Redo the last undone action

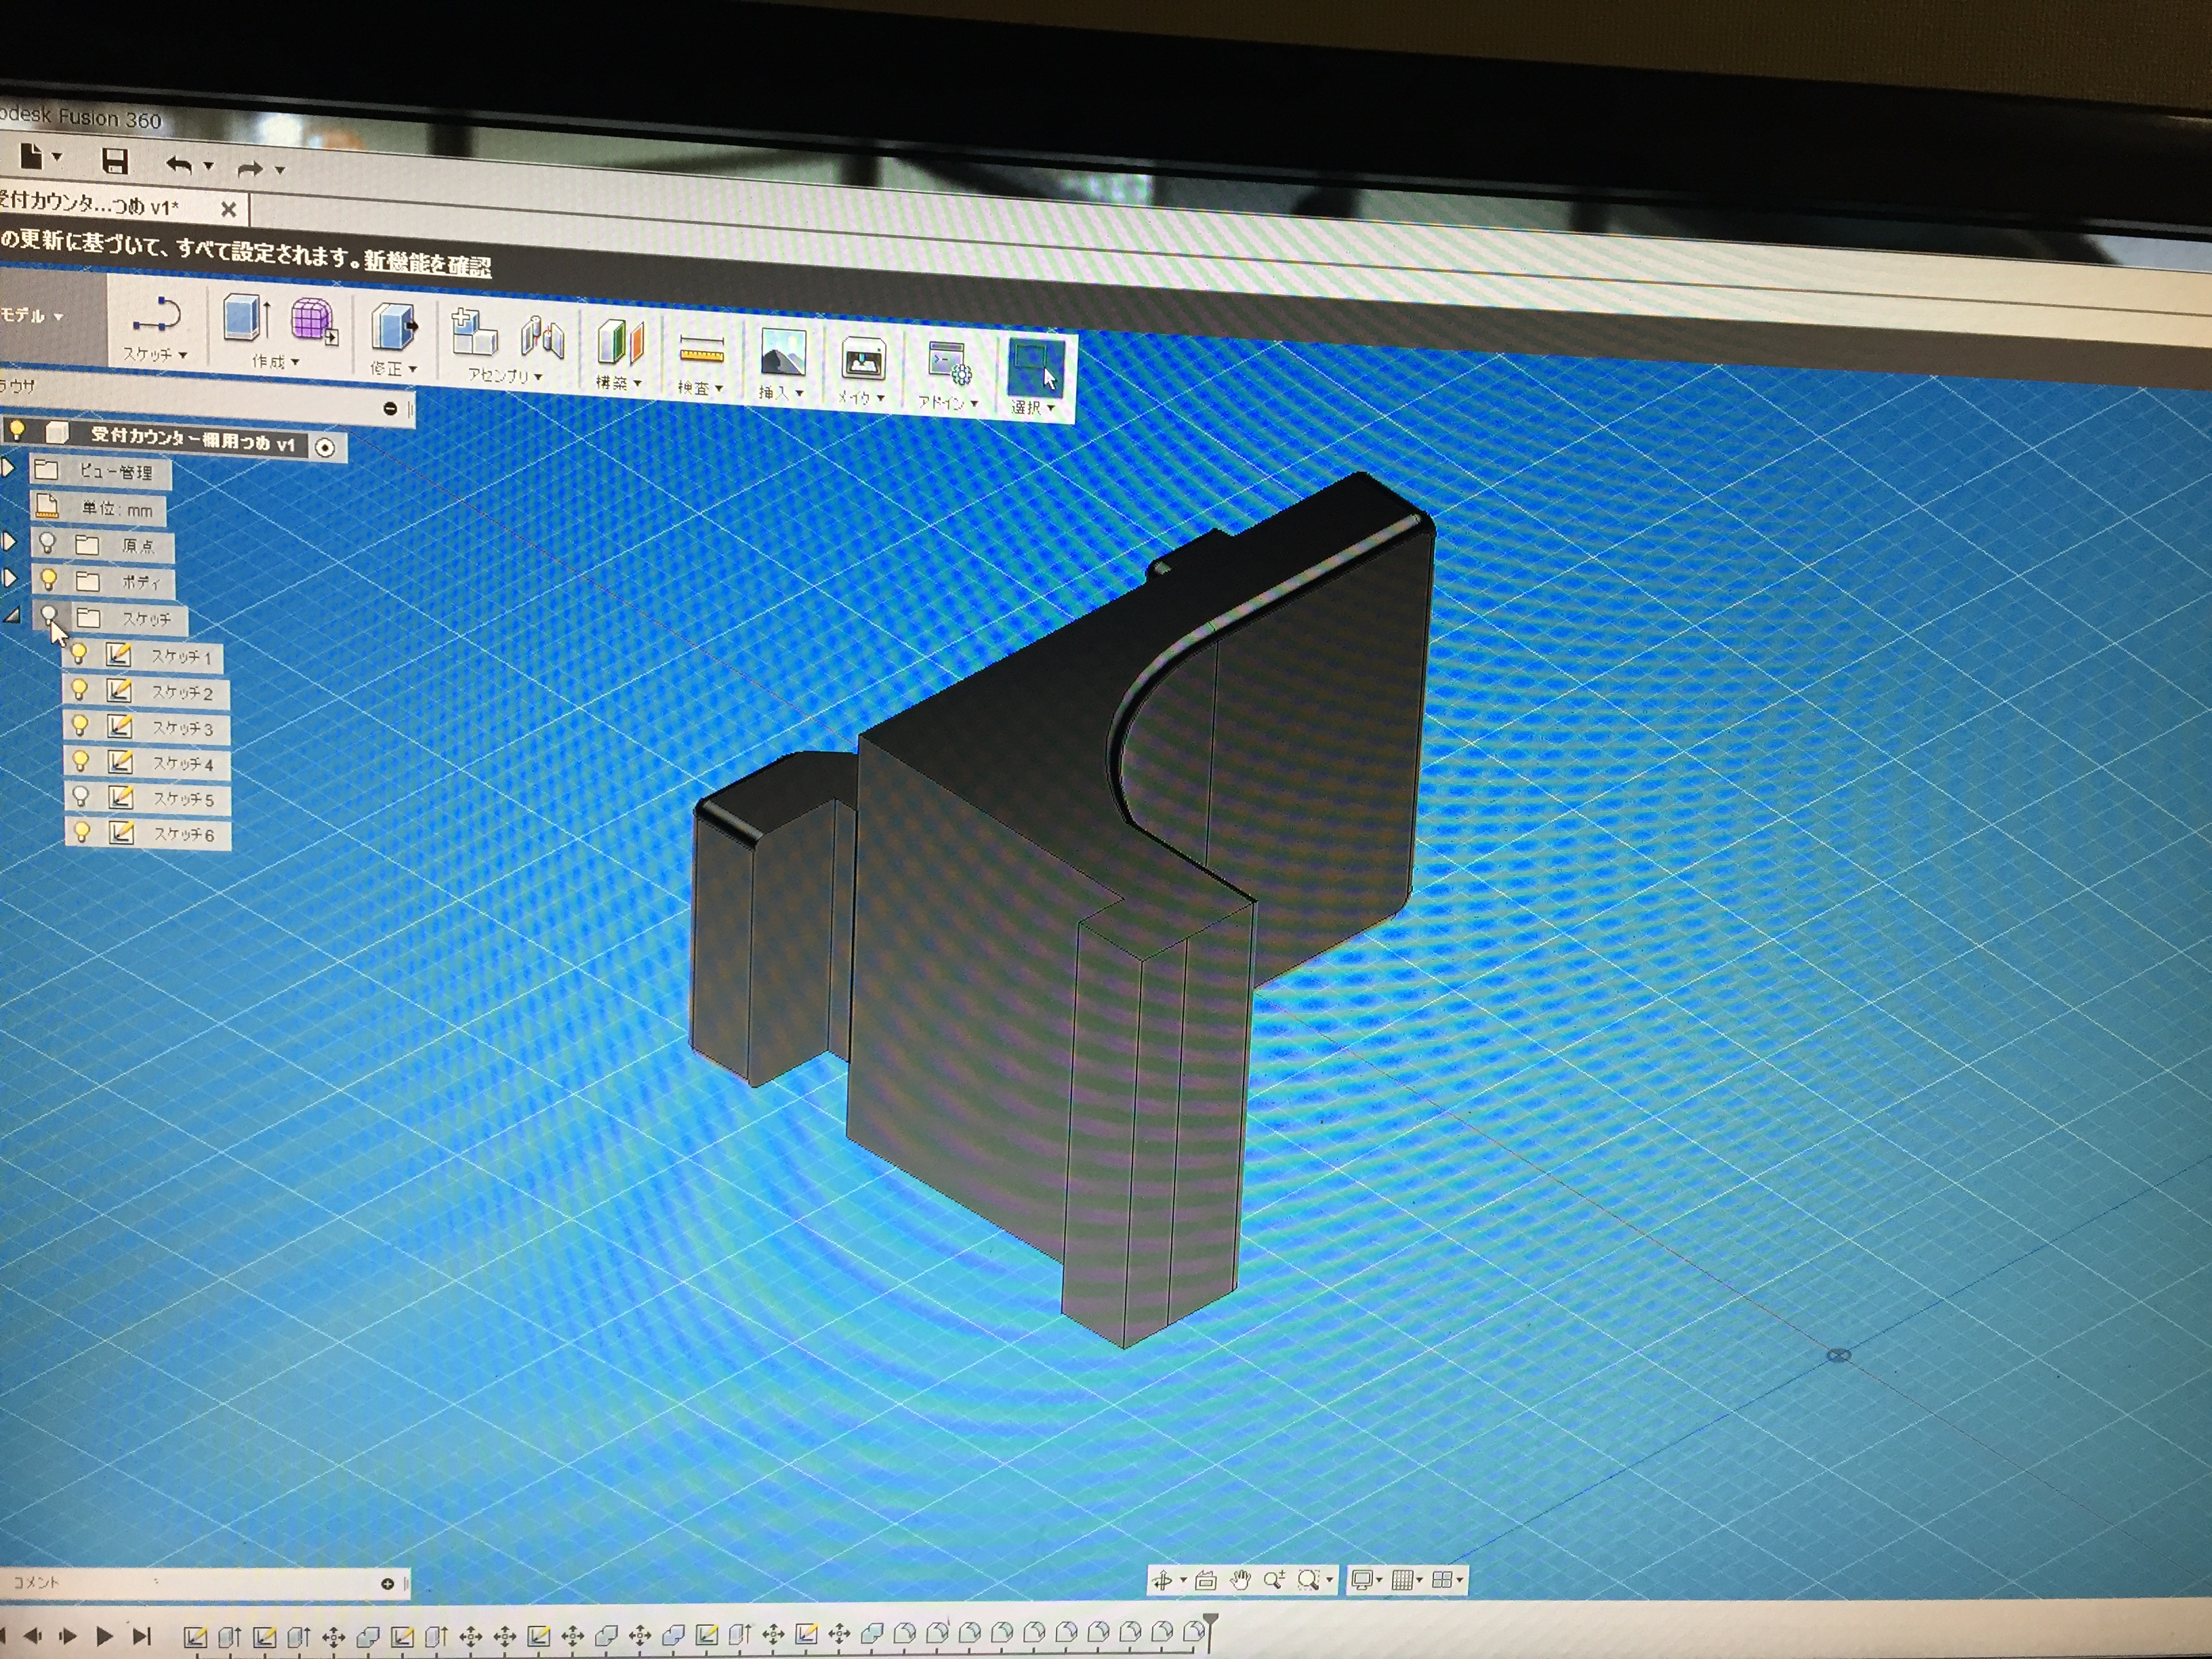[x=250, y=168]
